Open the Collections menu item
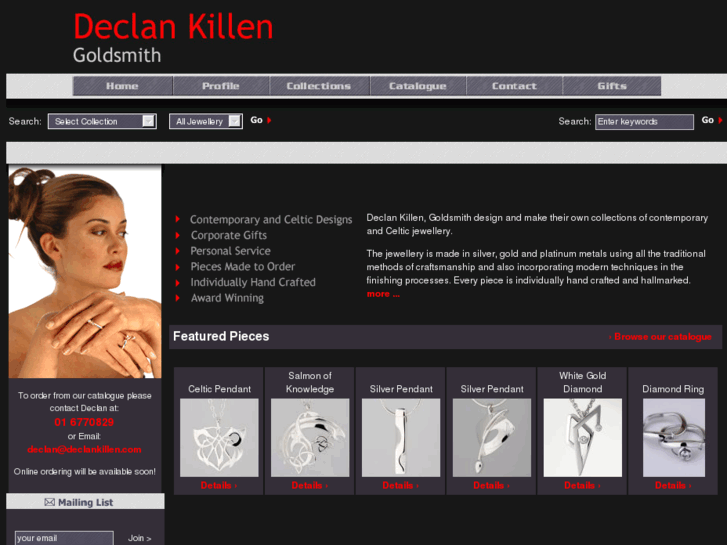The width and height of the screenshot is (727, 545). point(319,86)
